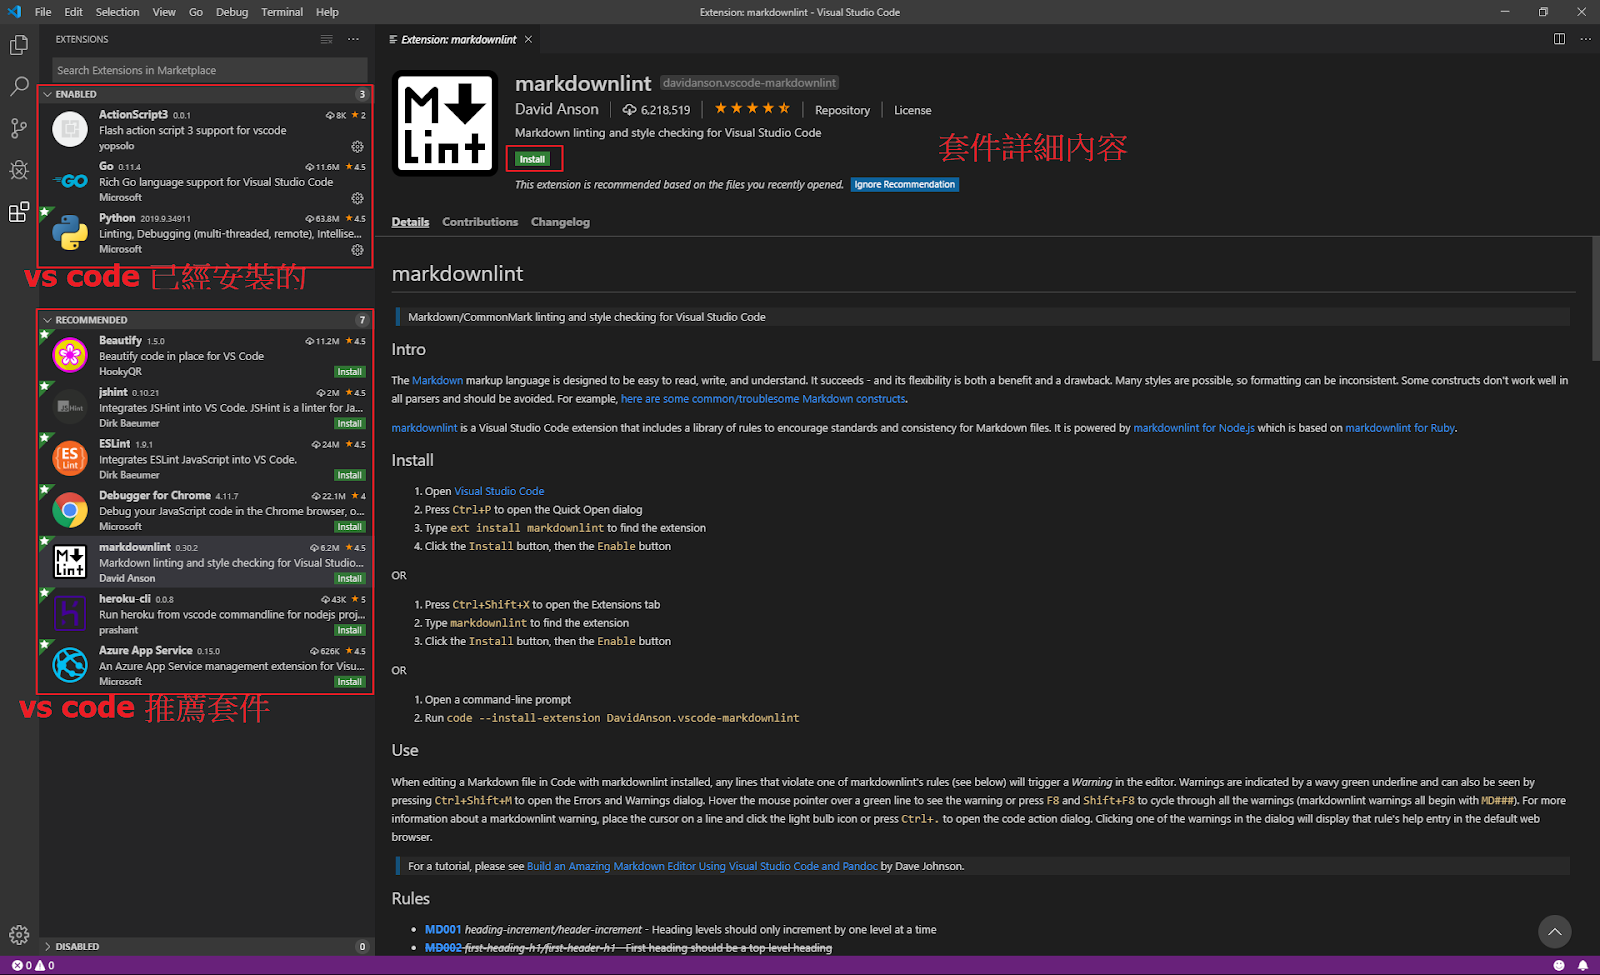Click the jshint extension icon
Image resolution: width=1600 pixels, height=975 pixels.
click(x=70, y=407)
